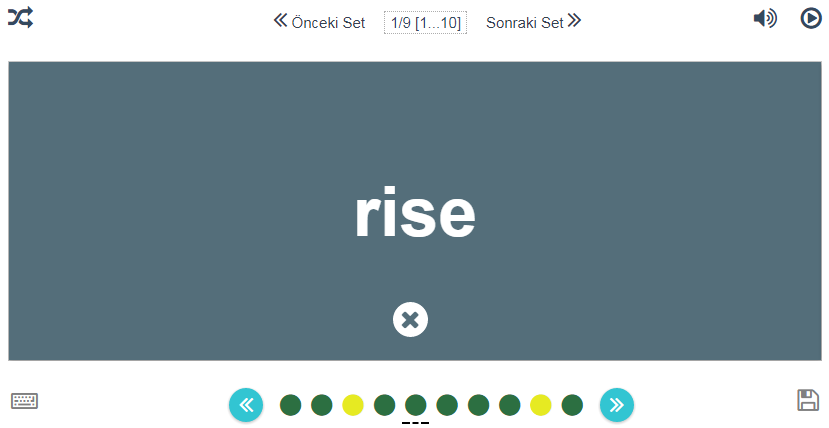This screenshot has width=829, height=428.
Task: Go to next card with the teal arrow
Action: (x=617, y=405)
